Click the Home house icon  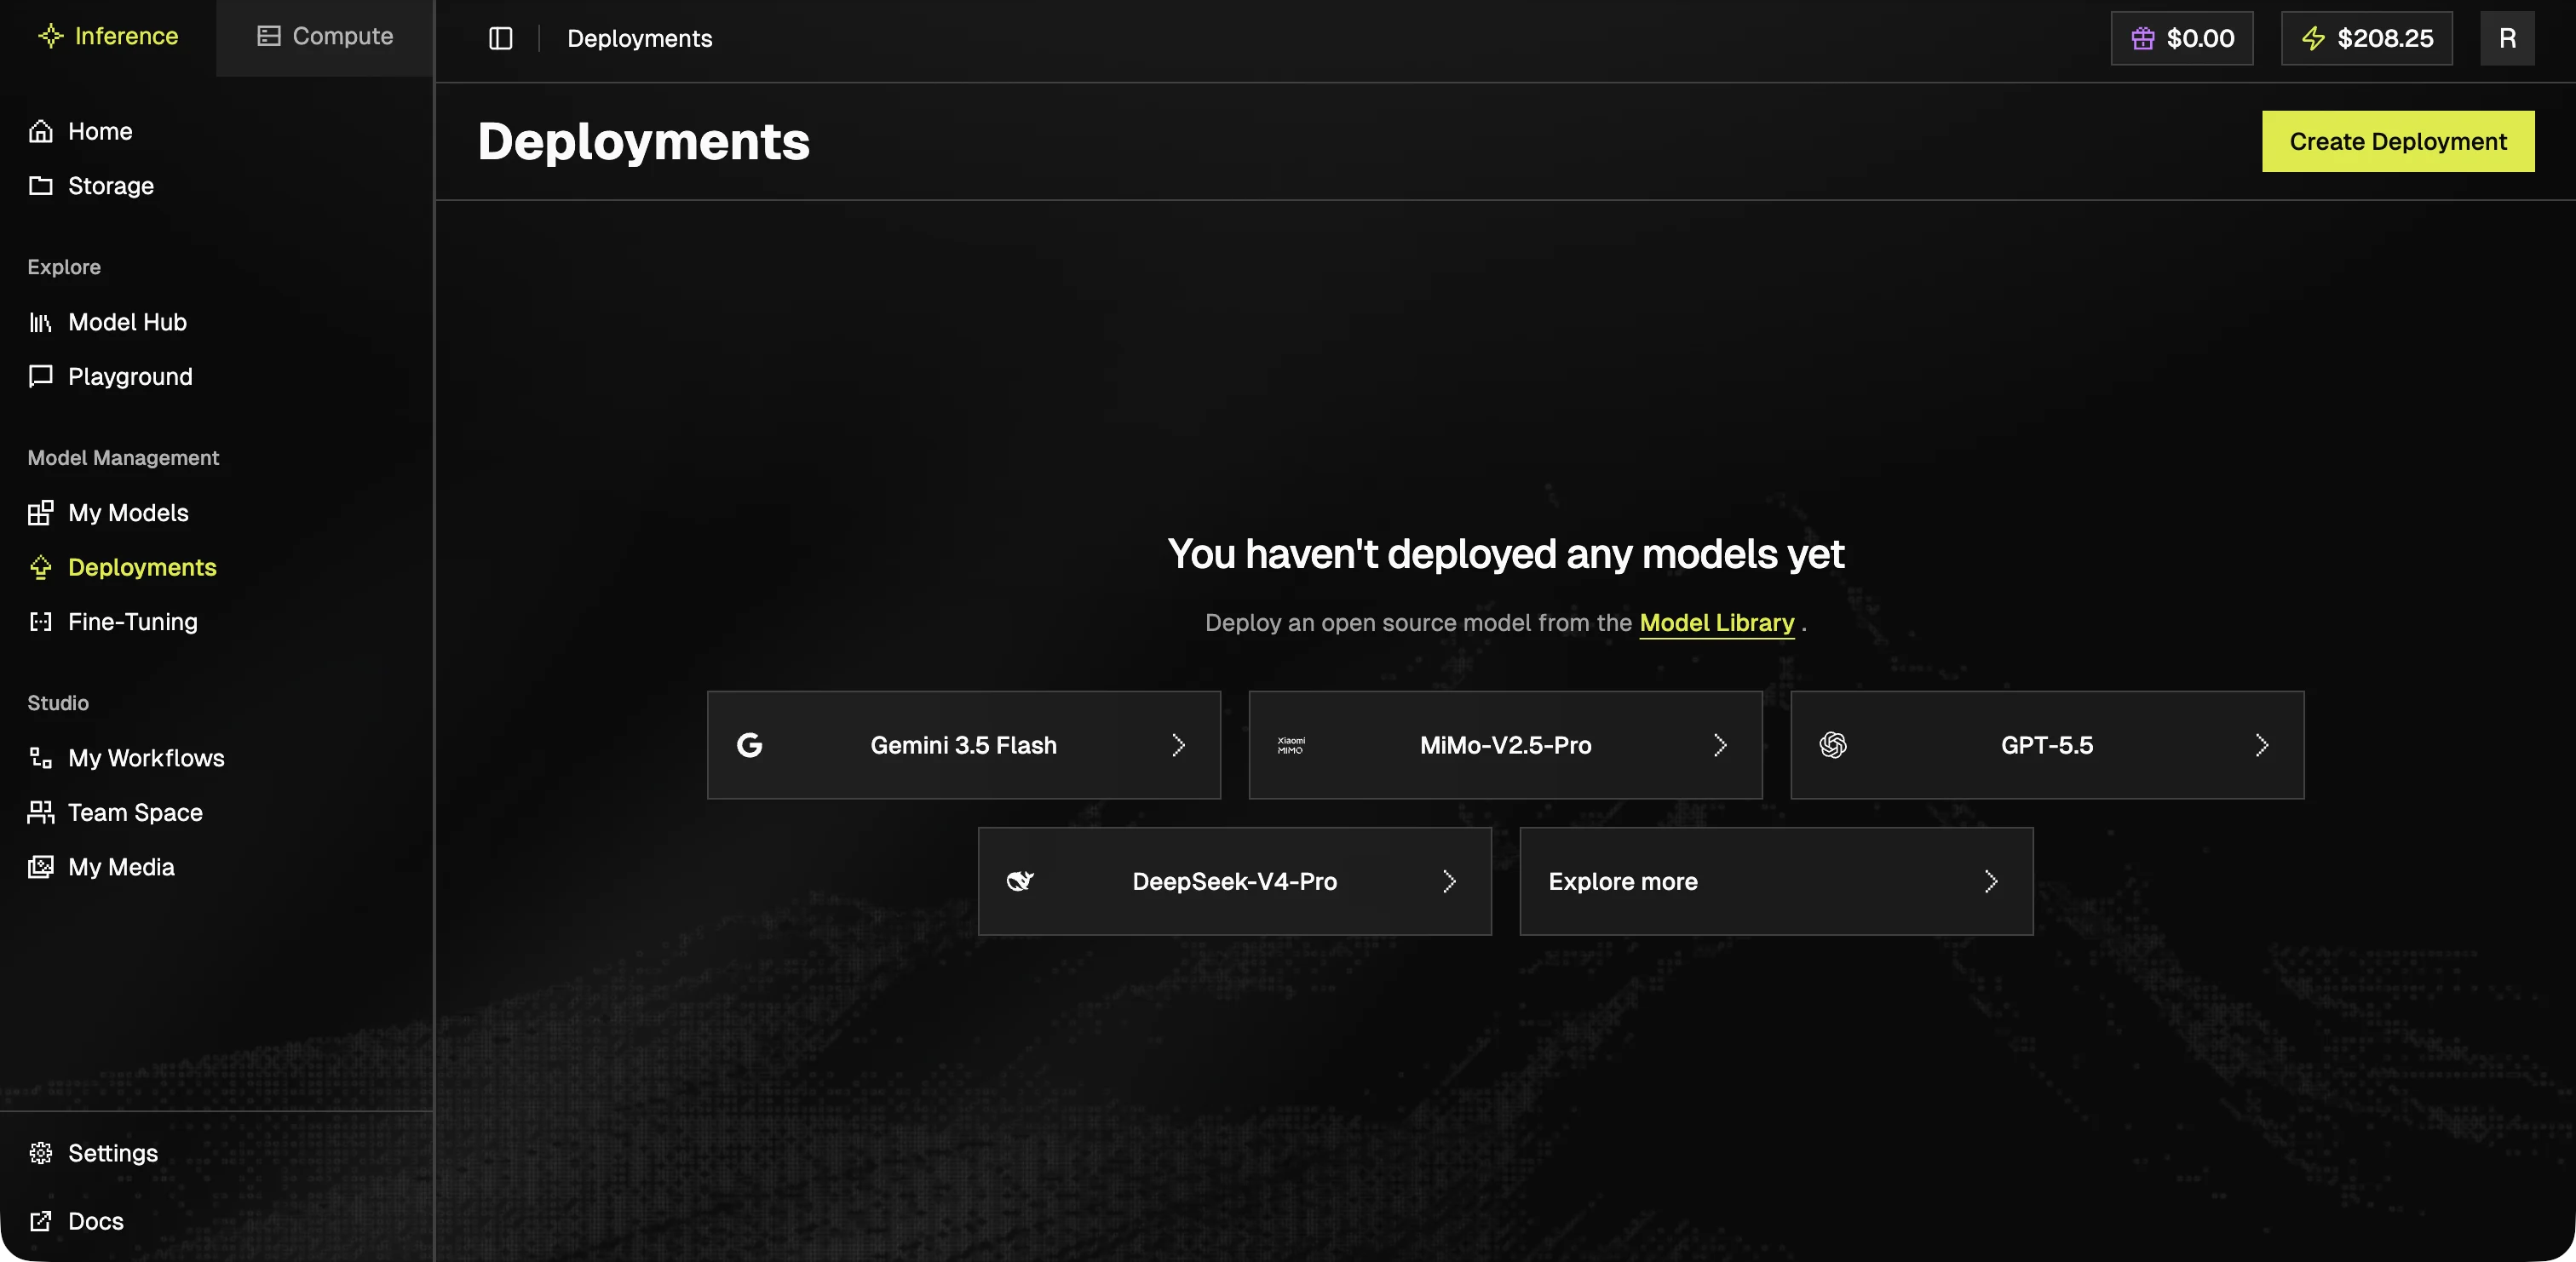point(40,131)
